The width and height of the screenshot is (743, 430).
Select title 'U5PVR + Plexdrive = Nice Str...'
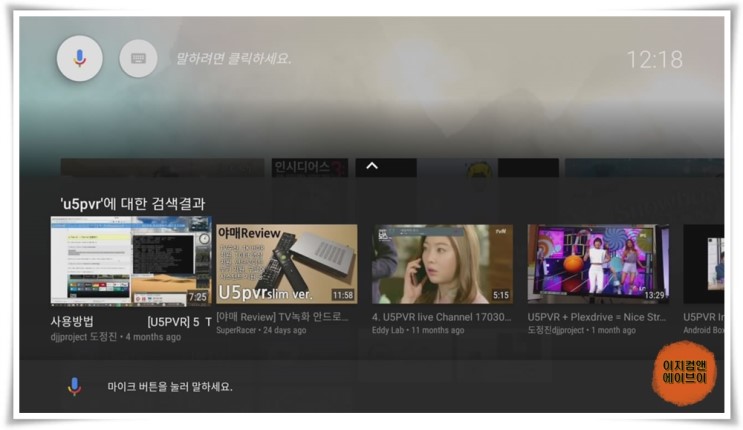pyautogui.click(x=597, y=317)
